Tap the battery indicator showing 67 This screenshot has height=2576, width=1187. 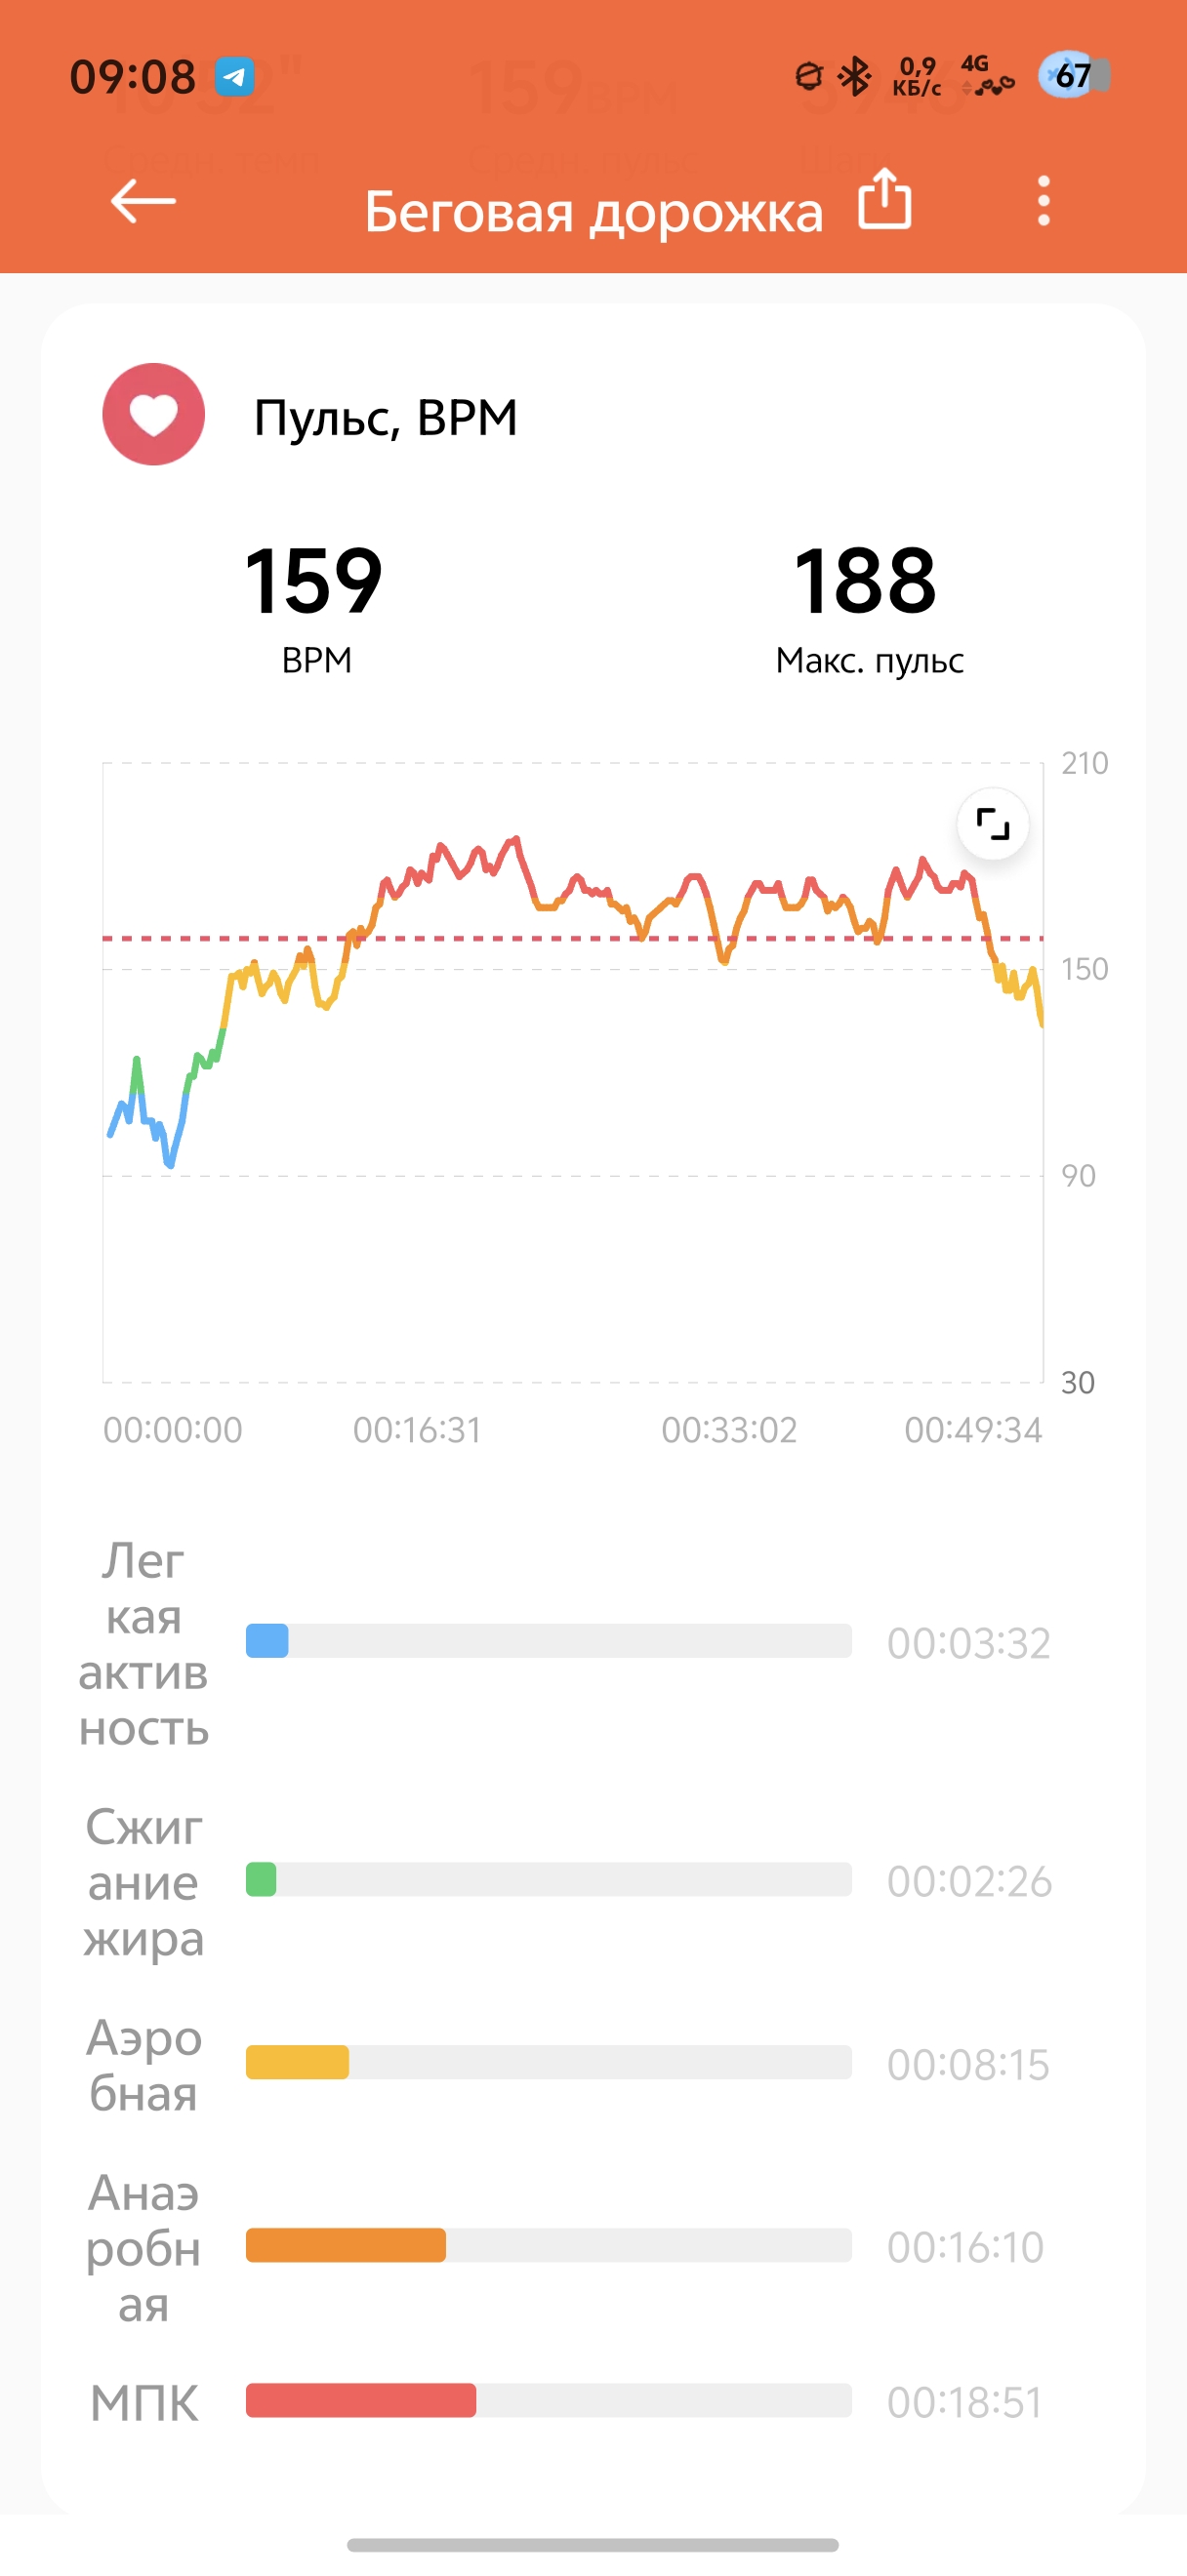coord(1074,76)
